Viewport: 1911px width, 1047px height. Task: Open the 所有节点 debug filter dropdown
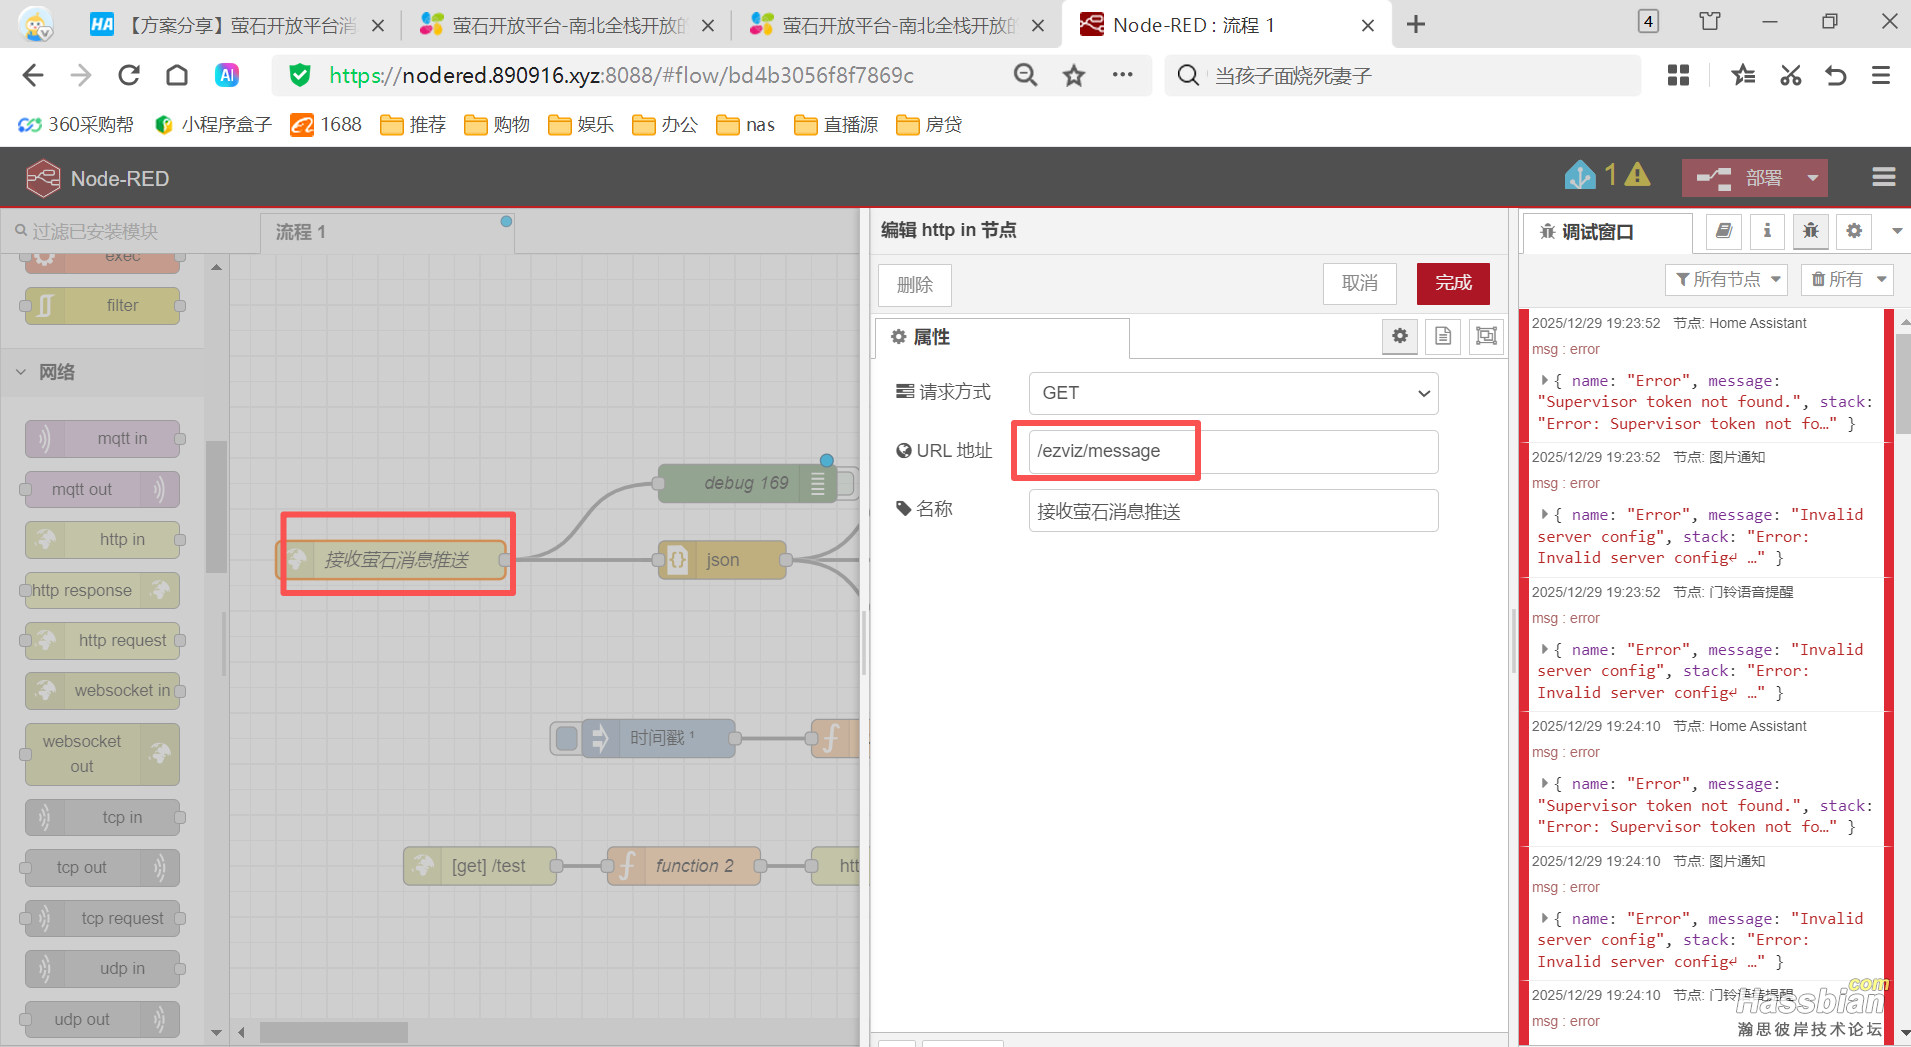[1726, 279]
